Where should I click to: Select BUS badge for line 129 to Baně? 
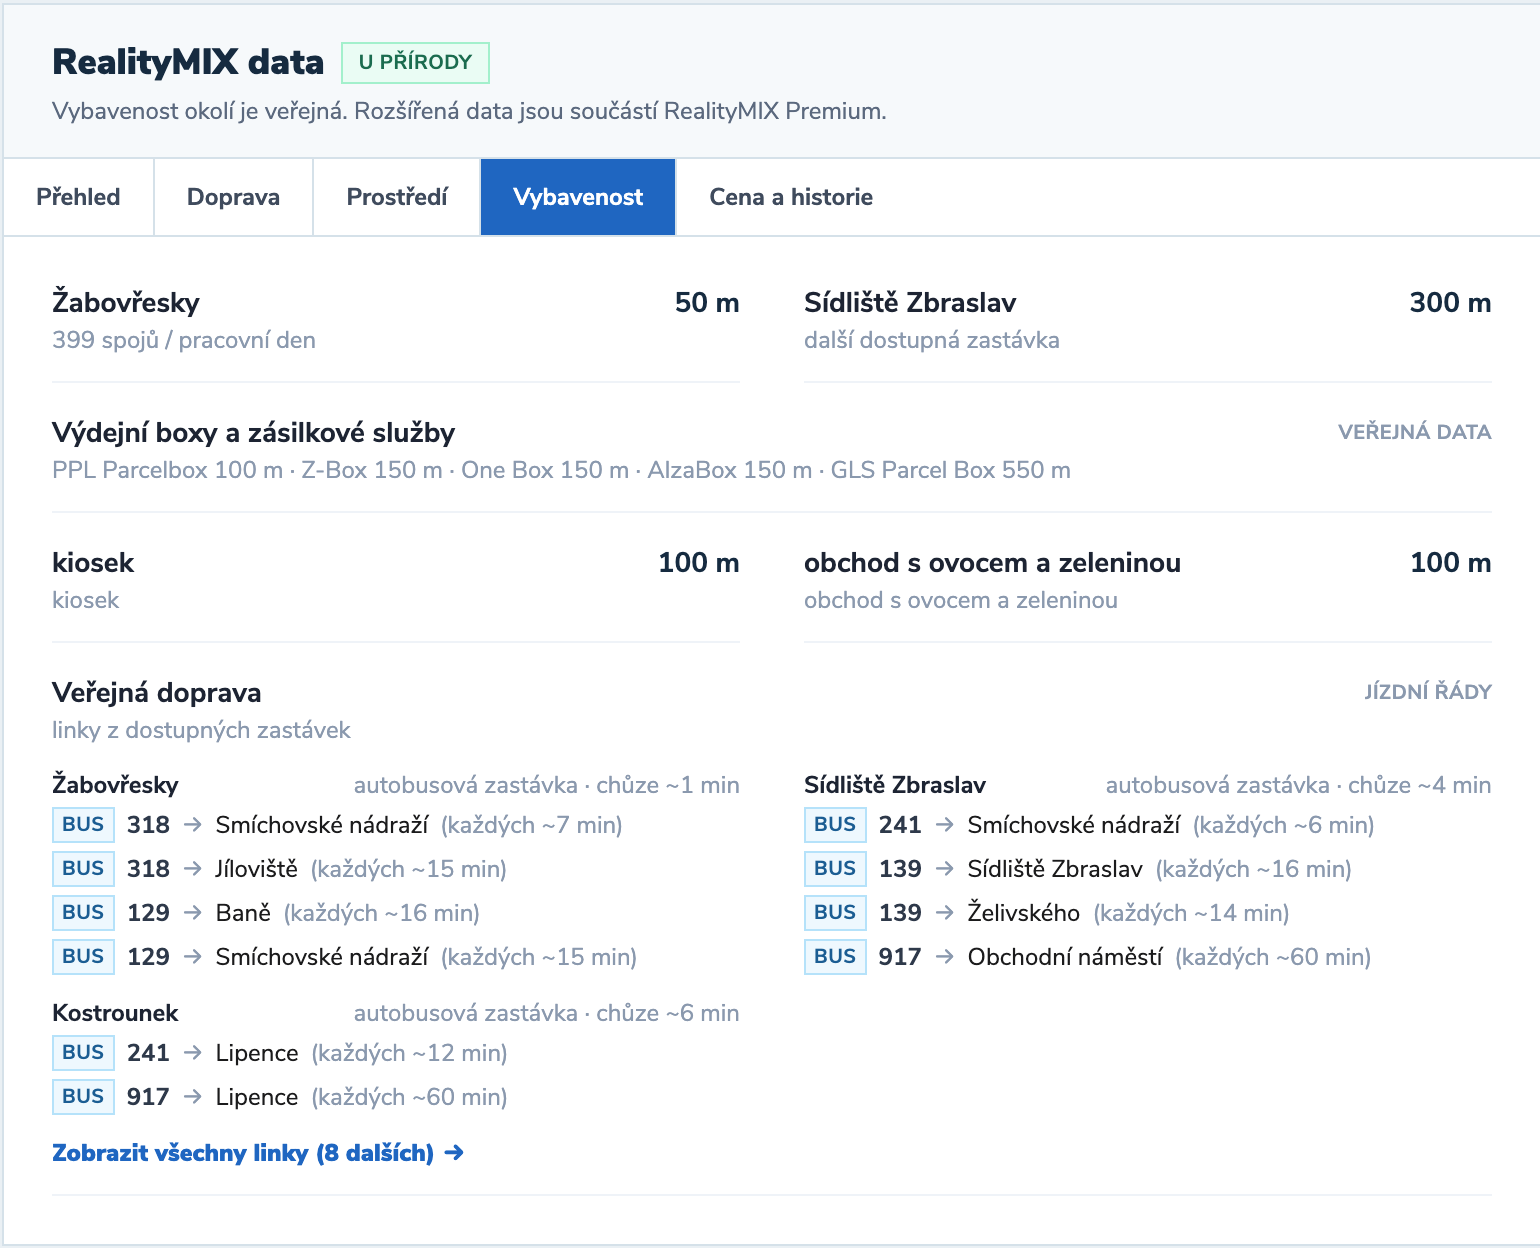tap(83, 913)
